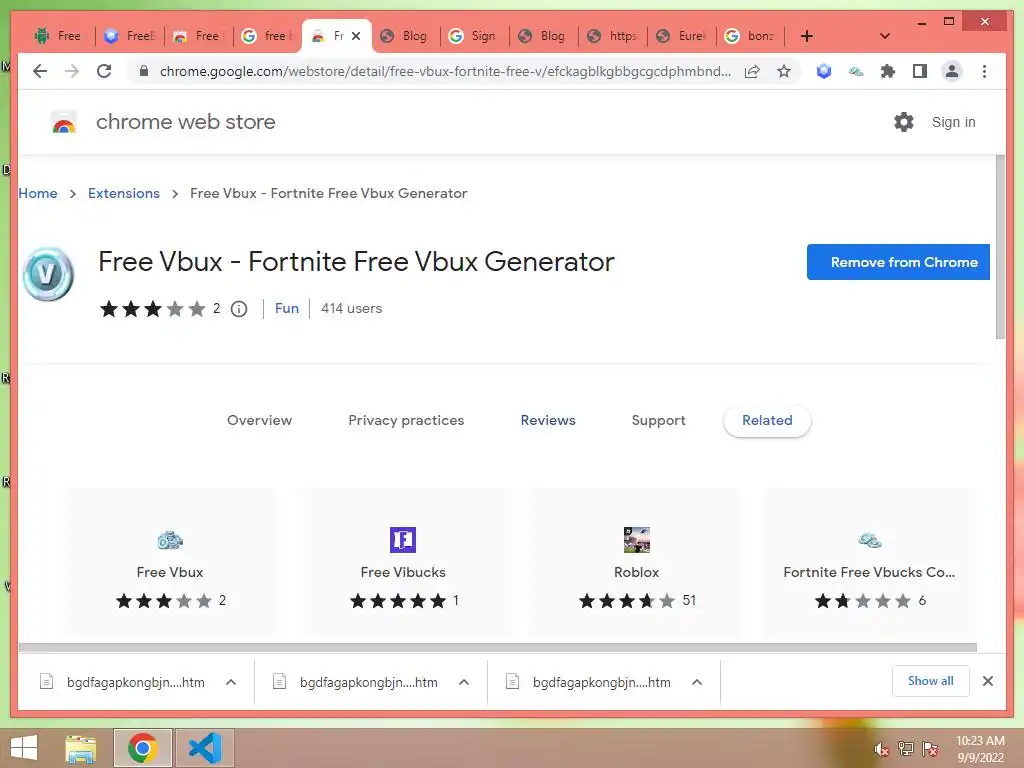This screenshot has height=768, width=1024.
Task: Switch to the 'https' browser tab
Action: coord(612,36)
